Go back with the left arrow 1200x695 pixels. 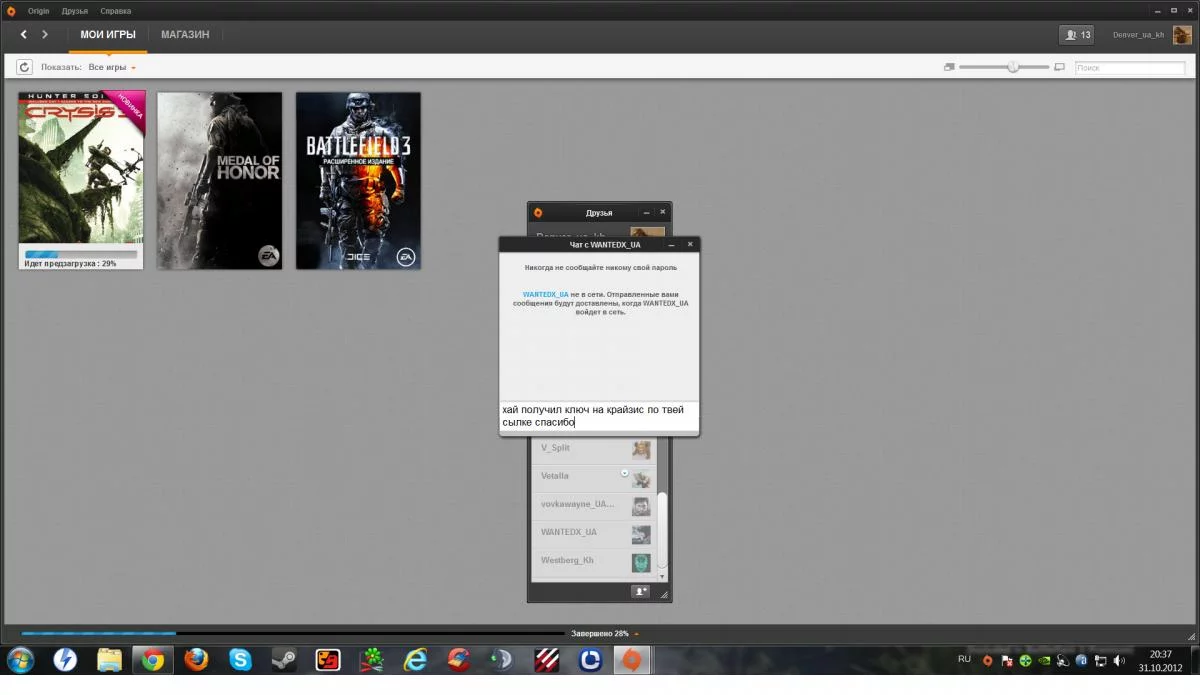(x=24, y=35)
